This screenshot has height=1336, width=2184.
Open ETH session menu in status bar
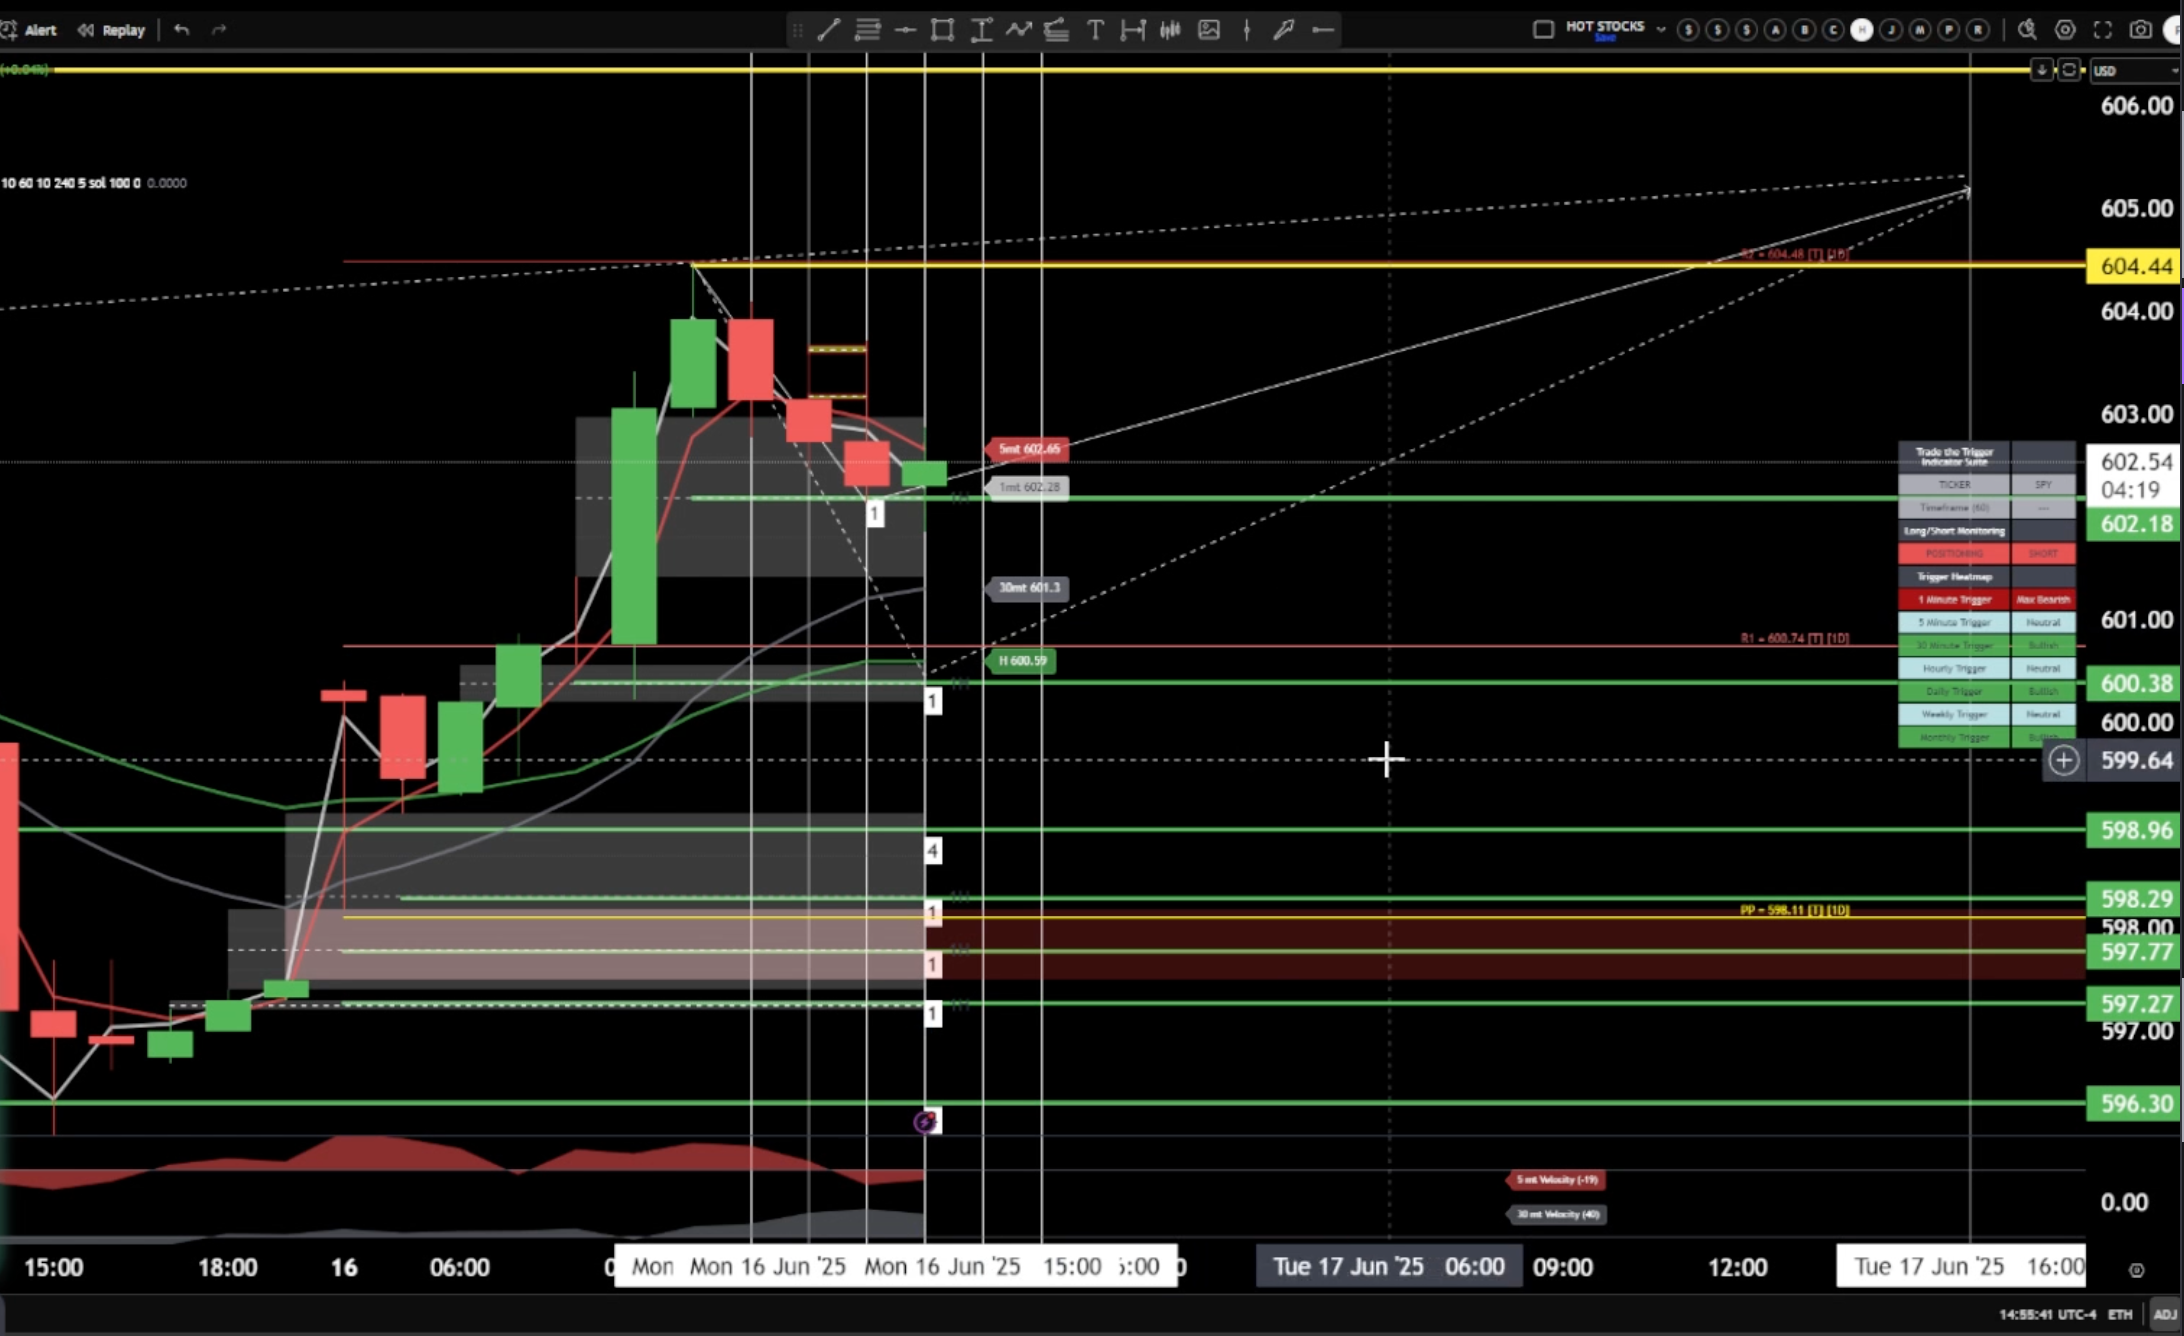[x=2120, y=1314]
